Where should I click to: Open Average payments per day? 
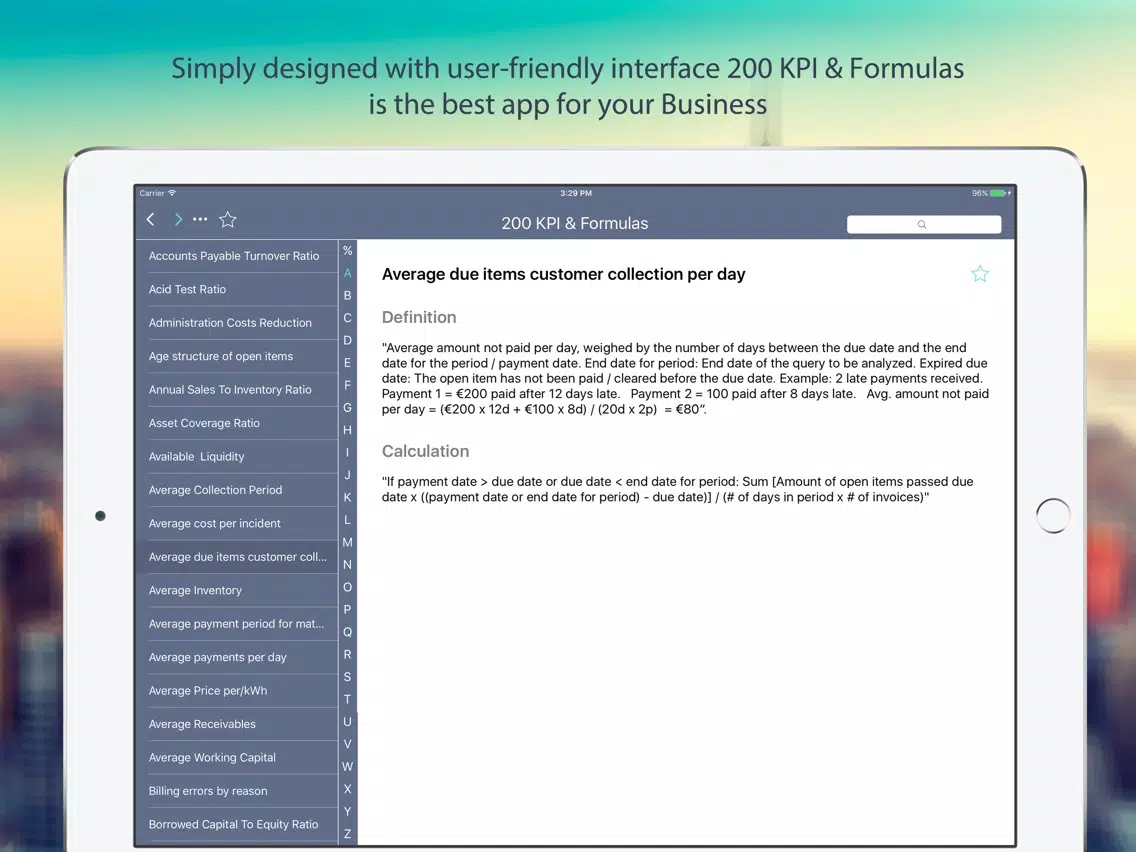[x=236, y=657]
